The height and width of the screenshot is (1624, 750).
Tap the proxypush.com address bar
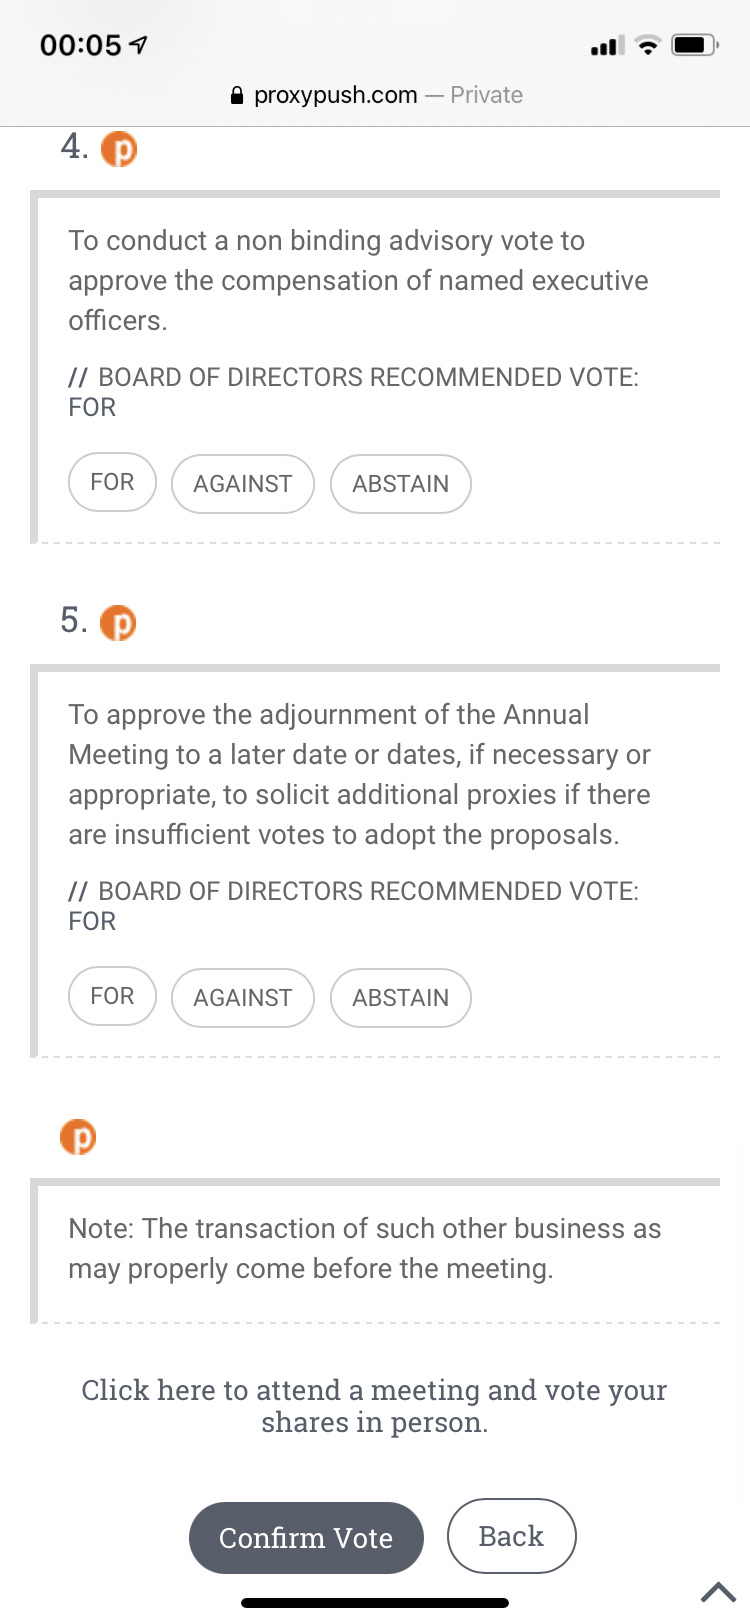click(x=375, y=95)
